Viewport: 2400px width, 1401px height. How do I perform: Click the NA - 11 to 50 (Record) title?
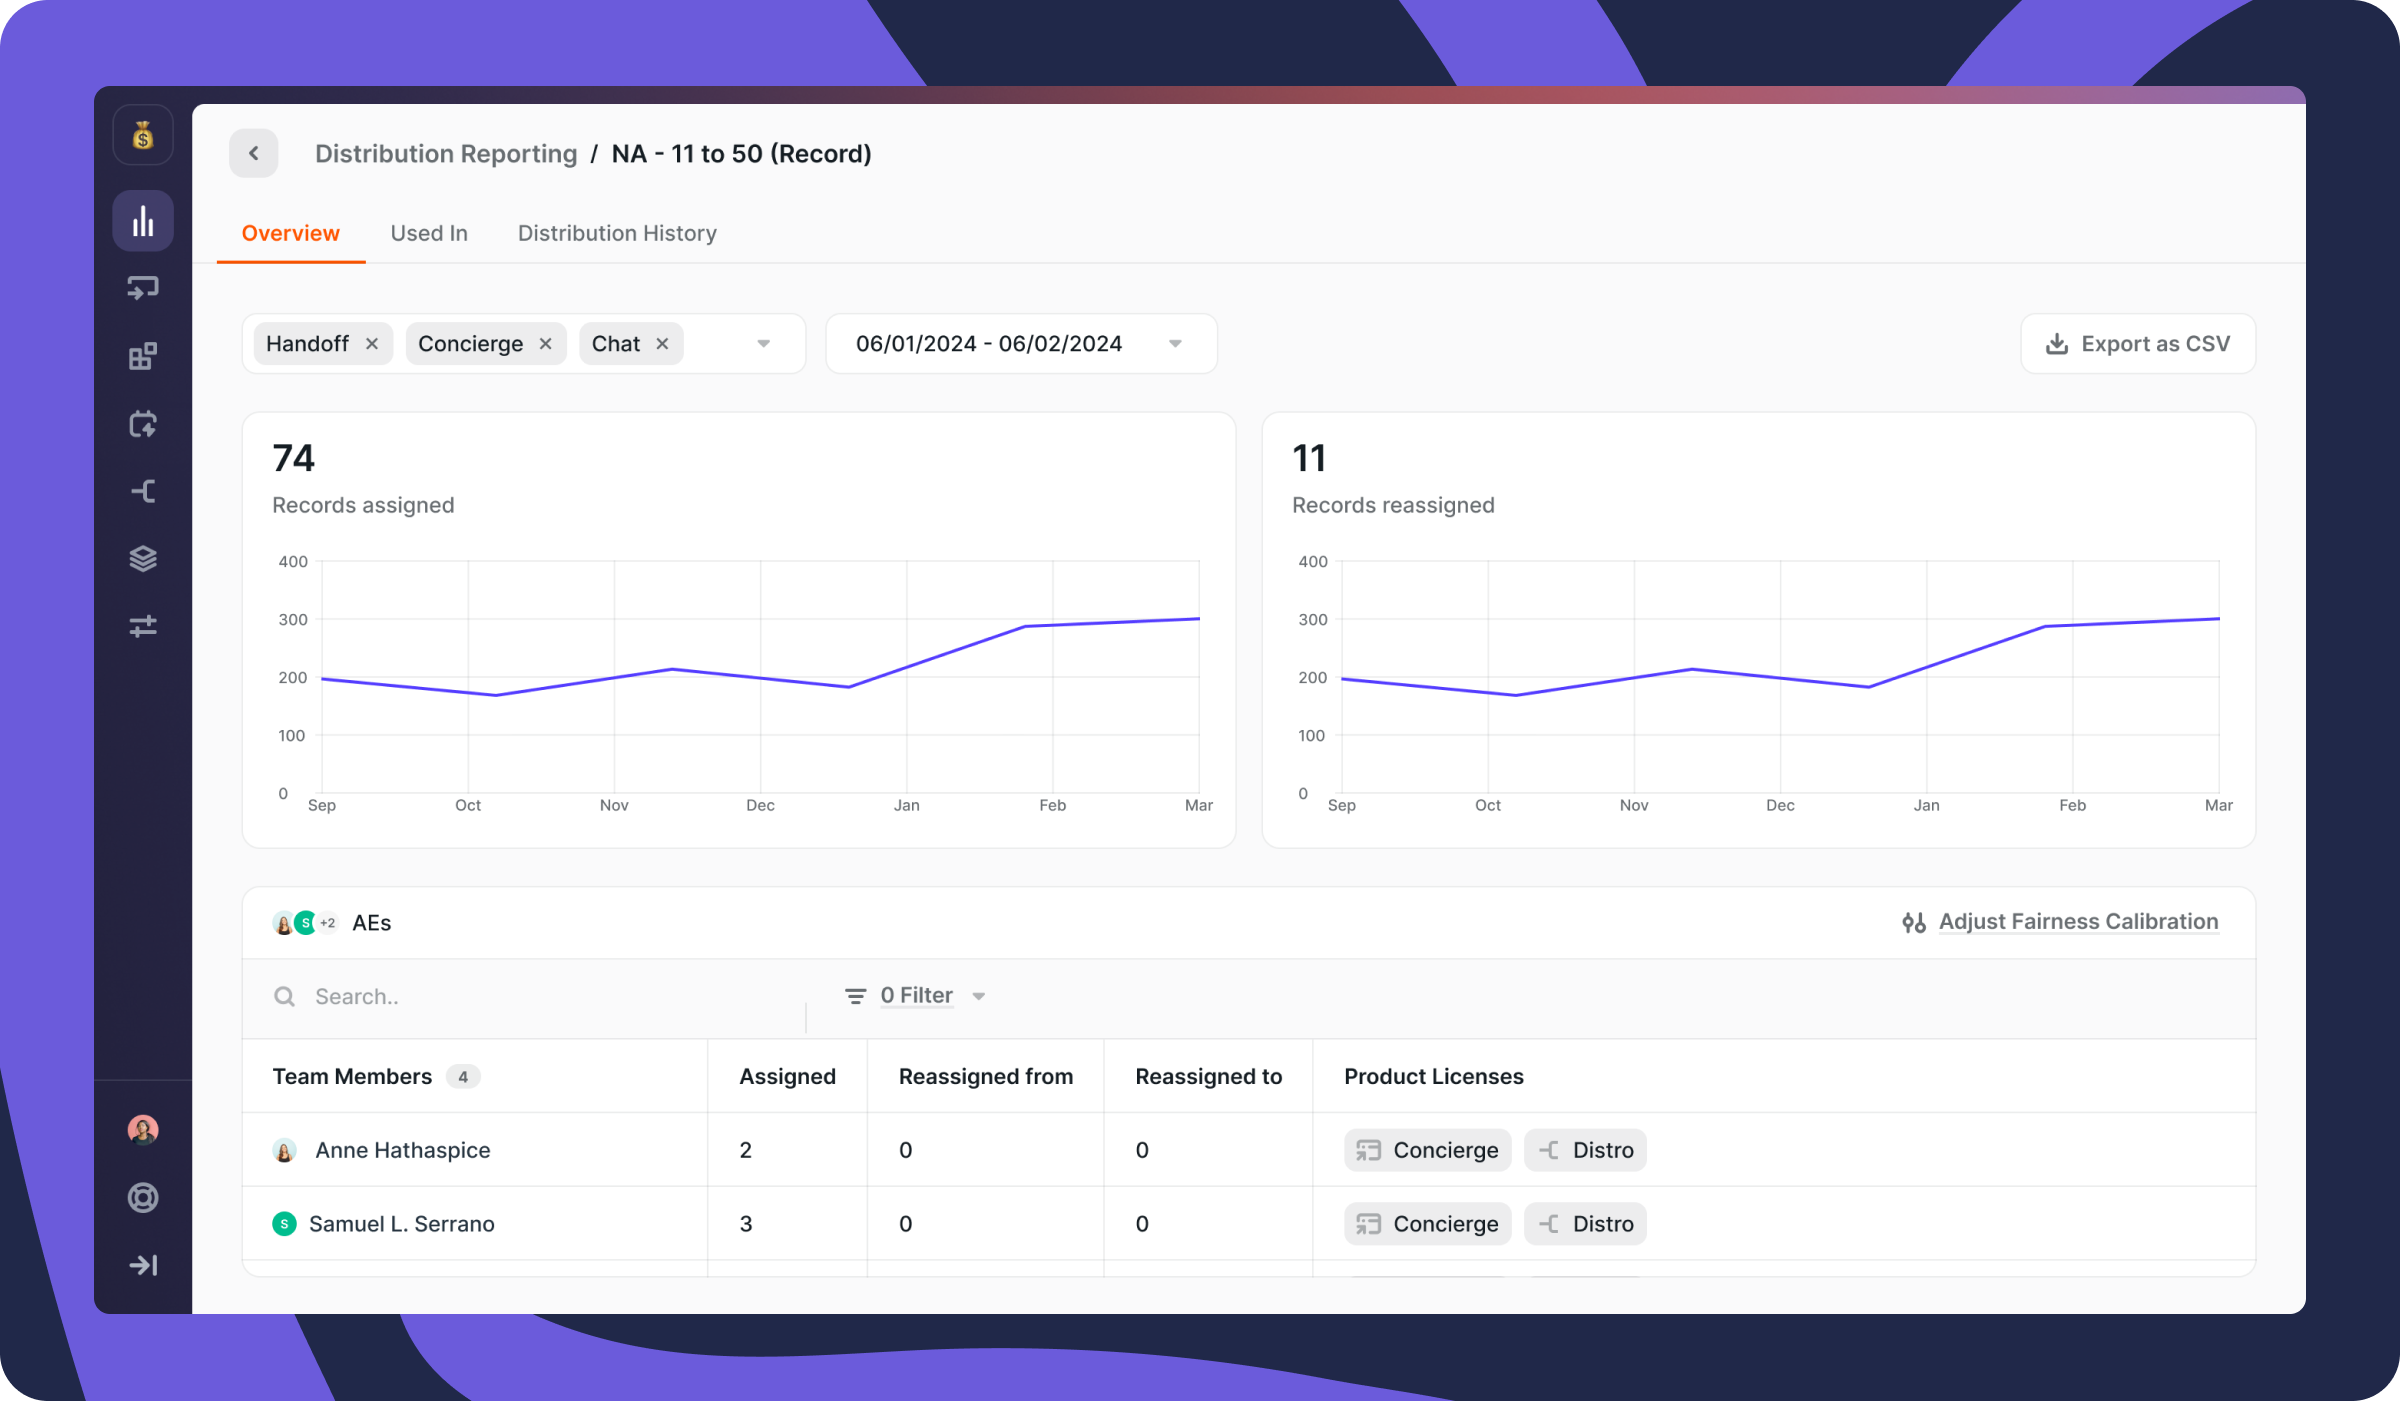741,153
